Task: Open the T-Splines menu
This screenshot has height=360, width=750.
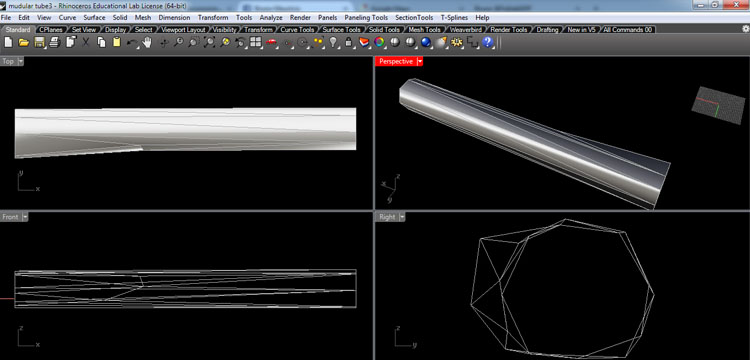Action: point(455,17)
